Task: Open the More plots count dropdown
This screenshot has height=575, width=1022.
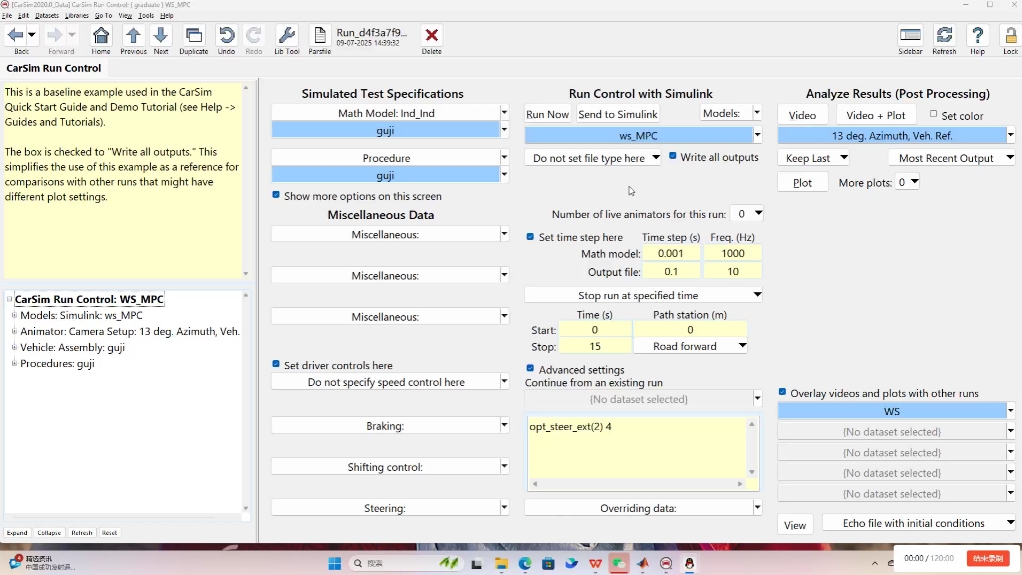Action: 907,183
